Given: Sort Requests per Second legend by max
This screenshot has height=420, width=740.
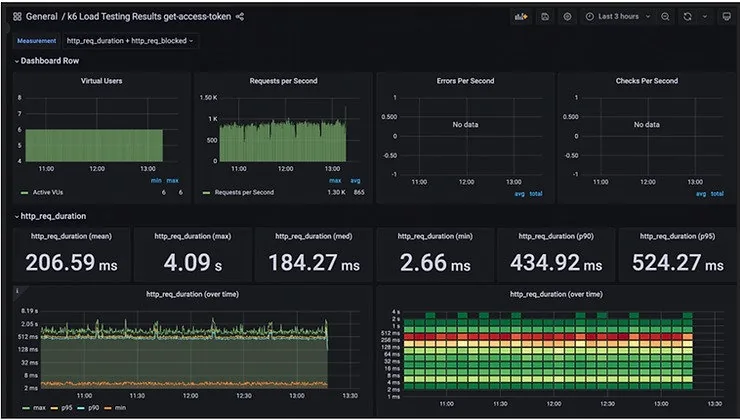Looking at the screenshot, I should click(x=335, y=181).
